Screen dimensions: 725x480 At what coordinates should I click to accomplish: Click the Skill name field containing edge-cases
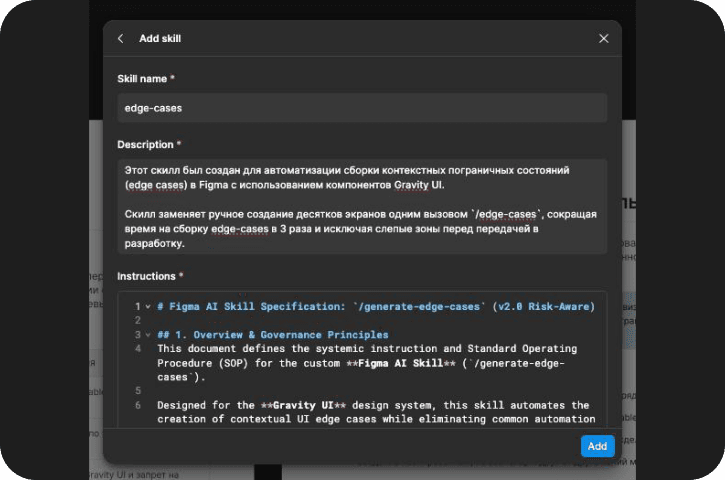[362, 108]
